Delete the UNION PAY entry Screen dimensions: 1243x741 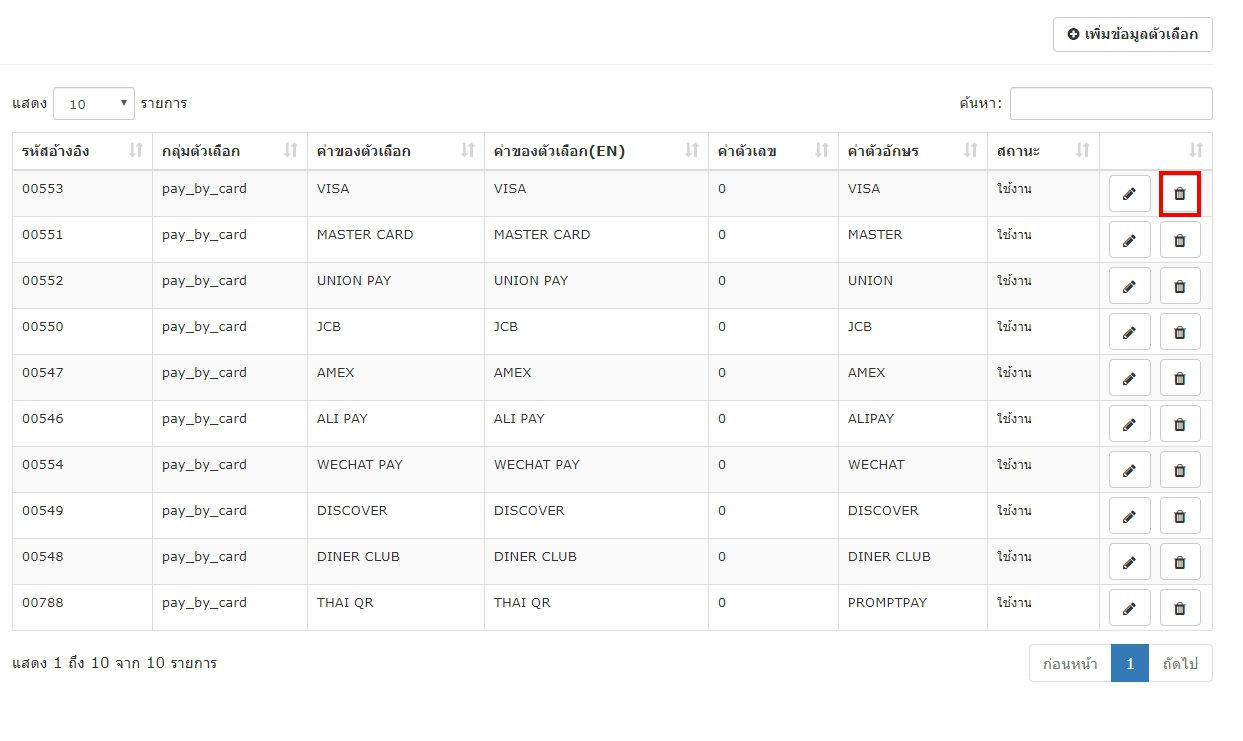1180,286
